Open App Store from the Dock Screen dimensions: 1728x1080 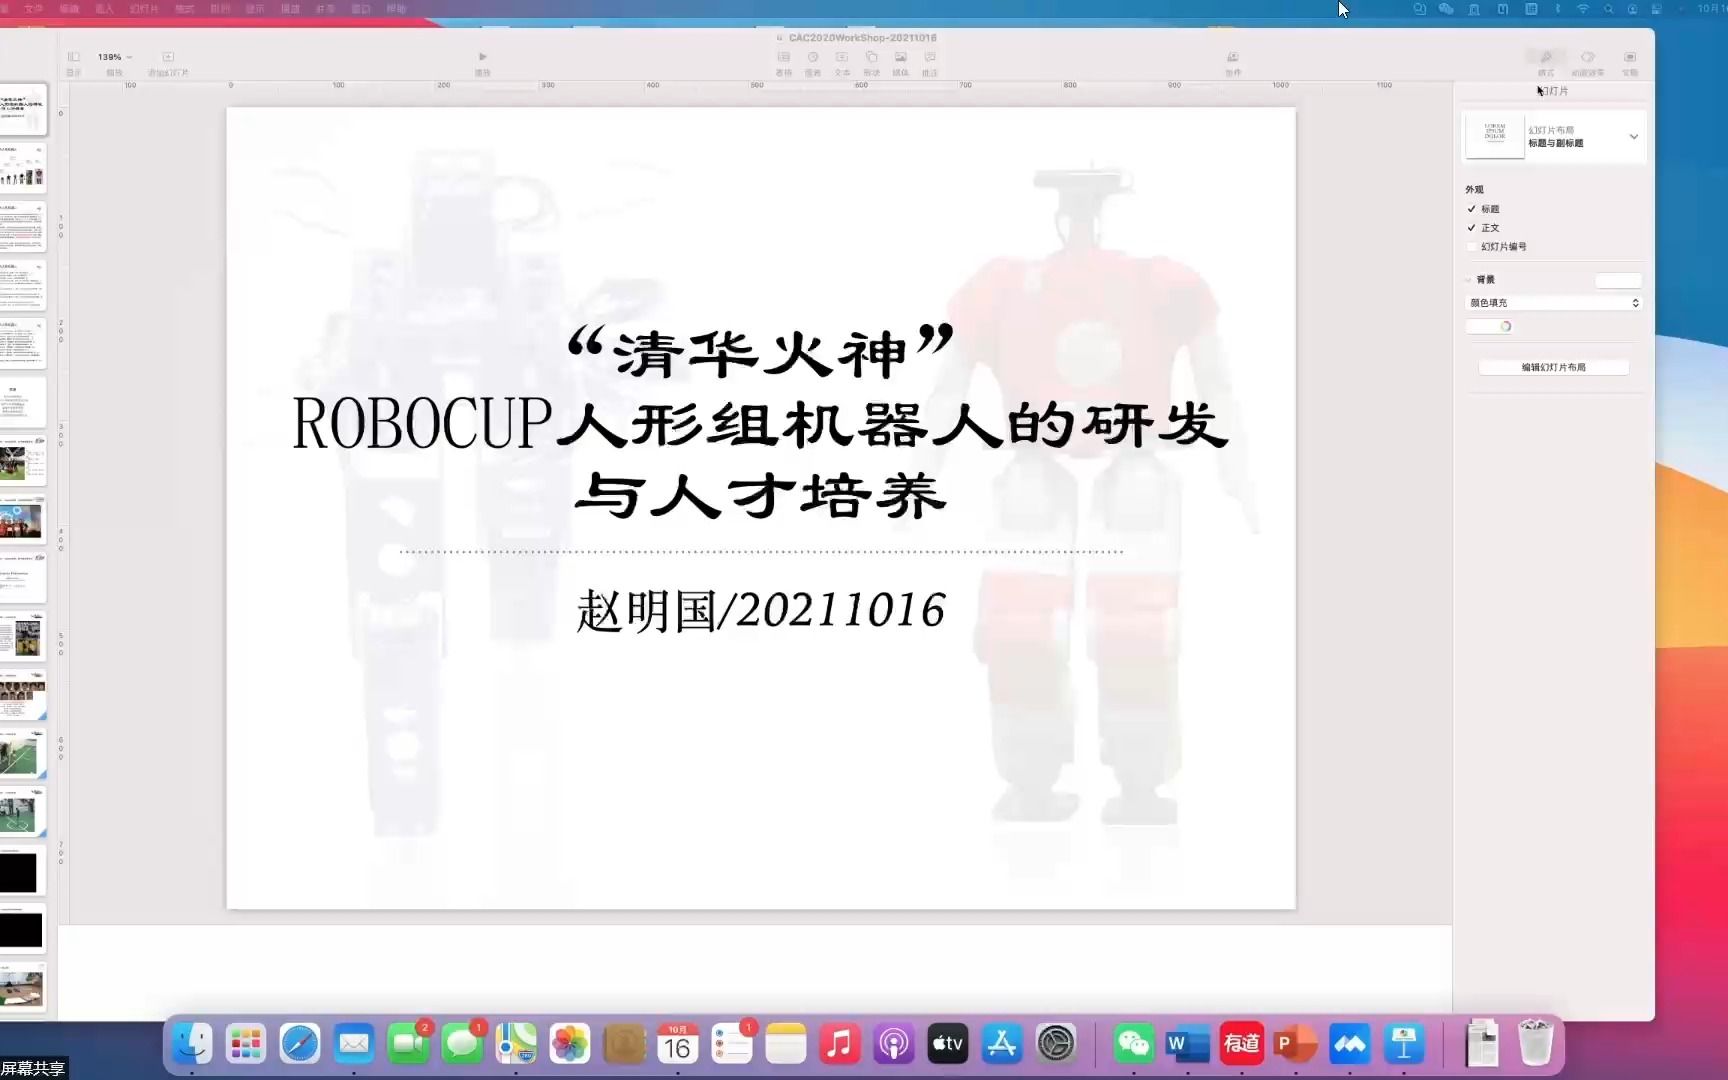point(1002,1045)
